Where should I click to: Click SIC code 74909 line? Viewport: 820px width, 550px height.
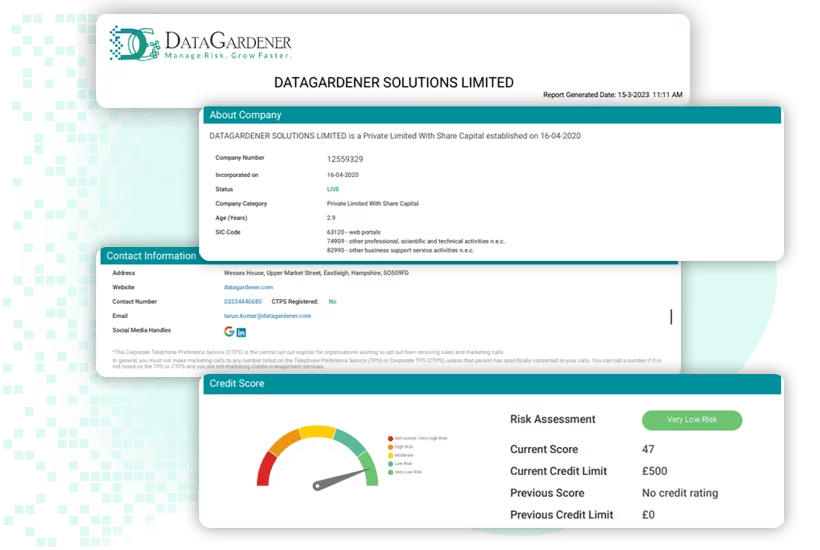click(416, 242)
